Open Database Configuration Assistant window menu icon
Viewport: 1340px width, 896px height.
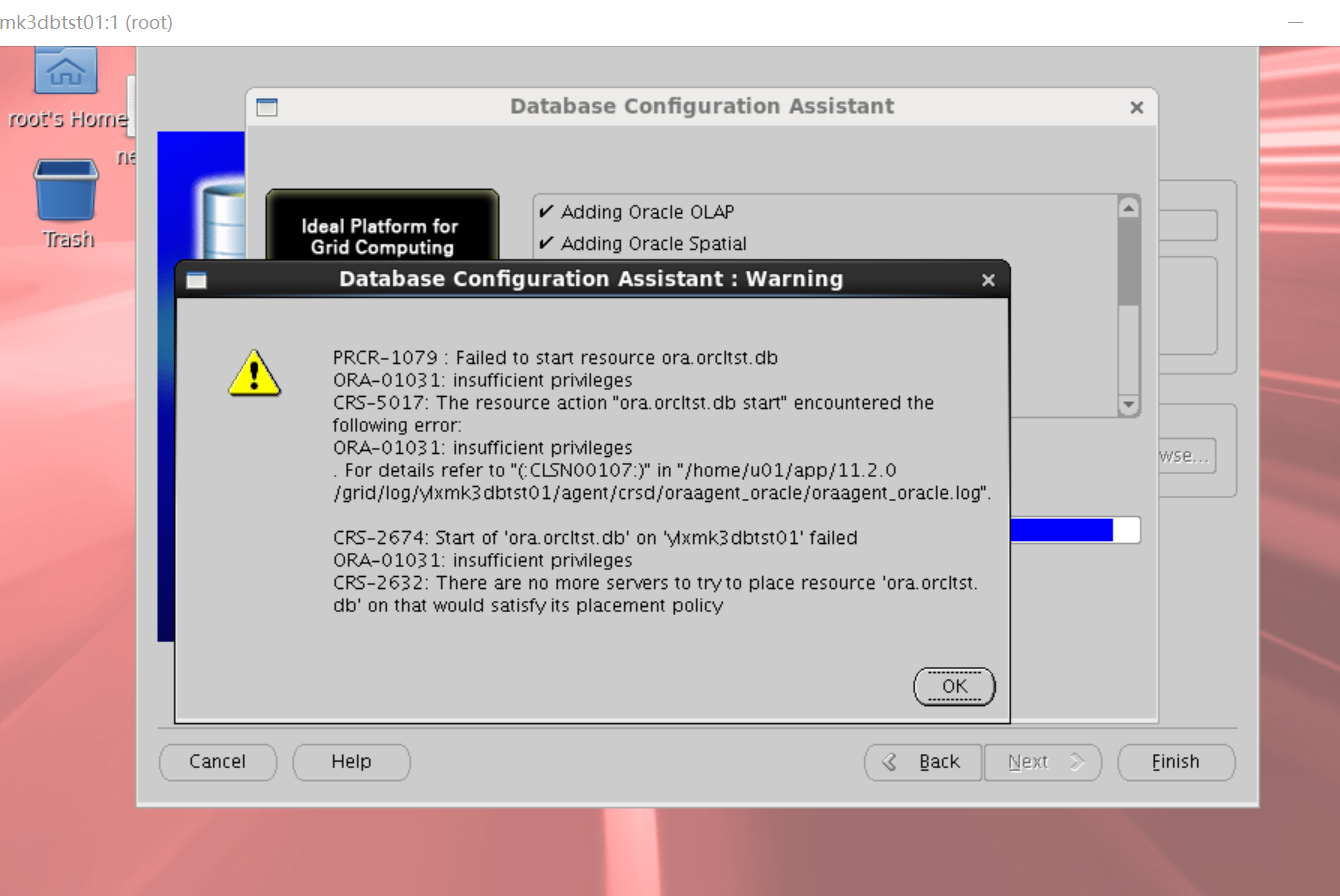tap(267, 108)
